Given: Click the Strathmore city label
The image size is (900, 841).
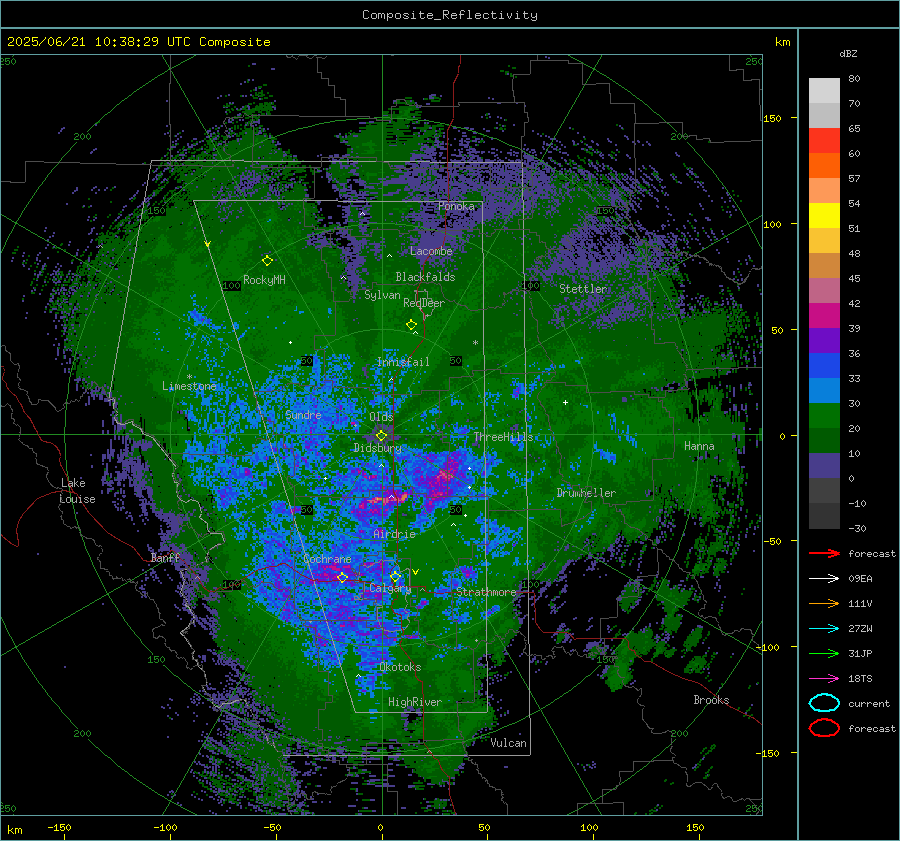Looking at the screenshot, I should click(486, 592).
